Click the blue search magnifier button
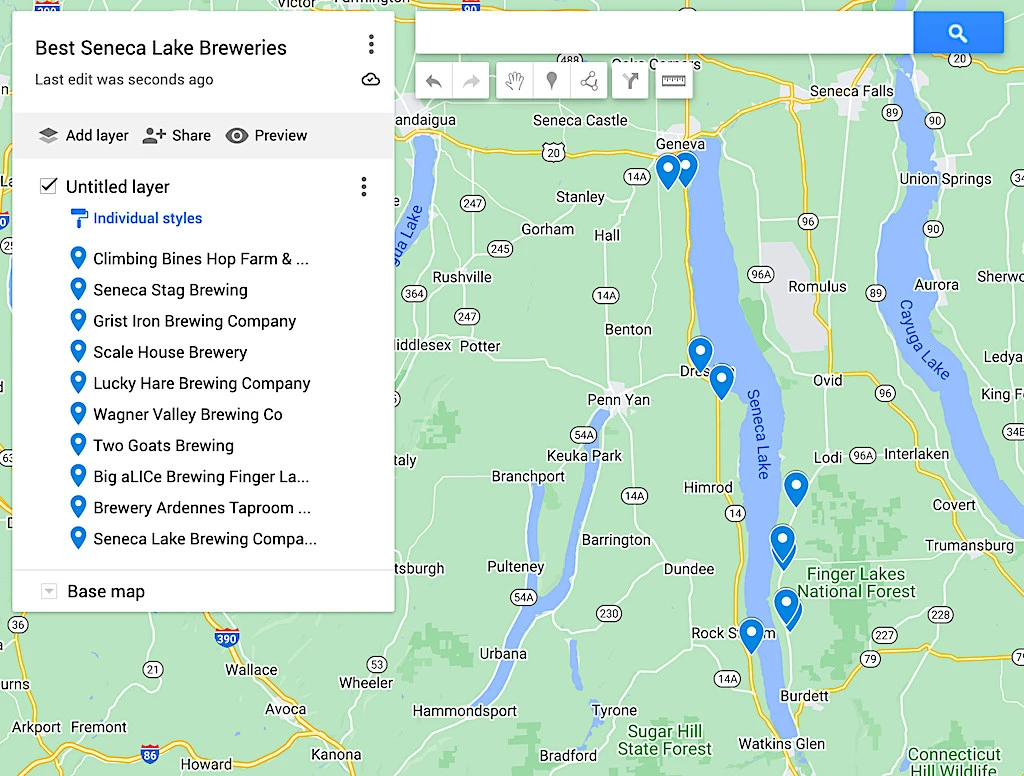1024x776 pixels. (958, 33)
